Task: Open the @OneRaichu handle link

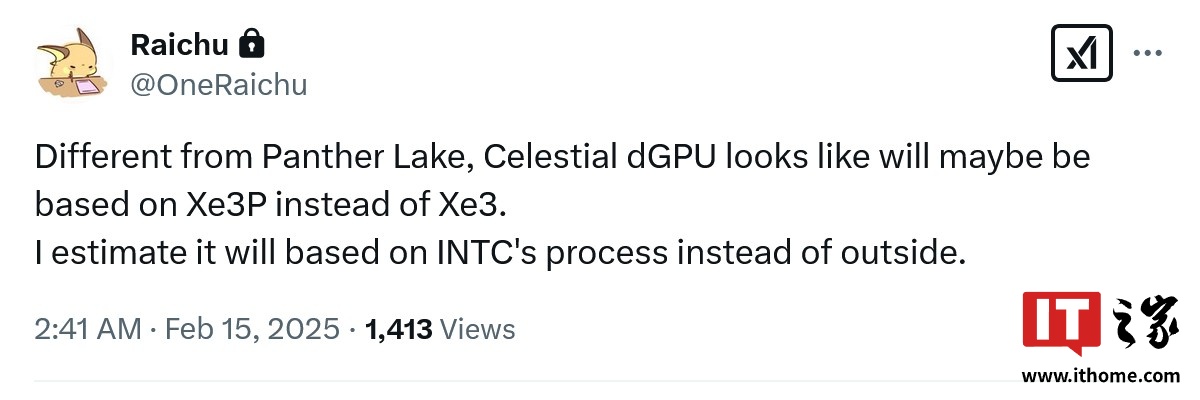Action: [218, 85]
